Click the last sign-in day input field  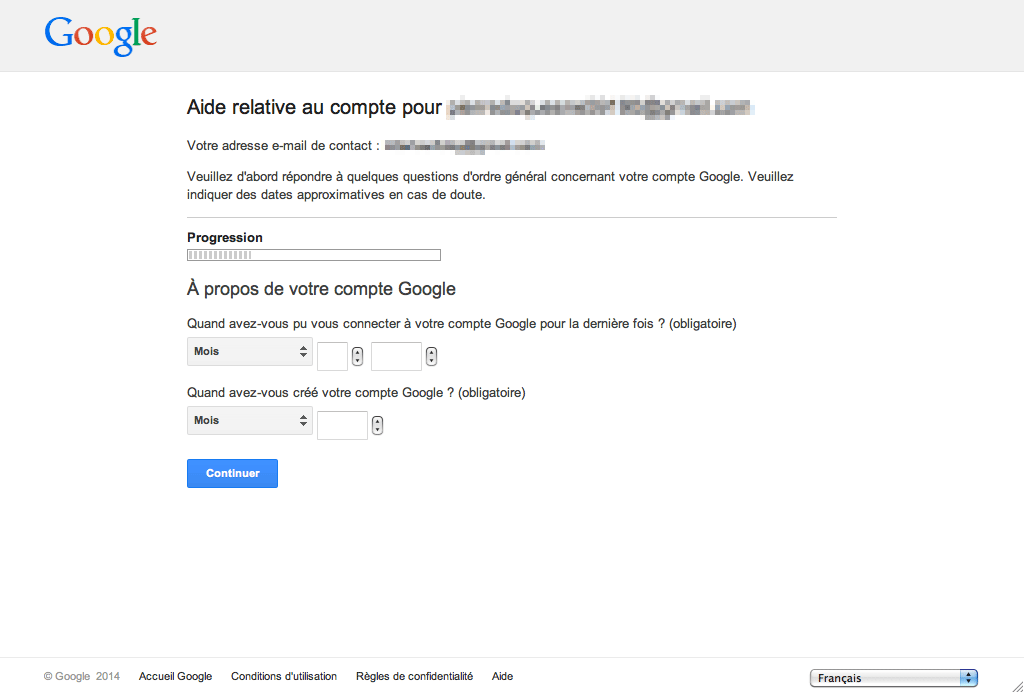pos(332,356)
